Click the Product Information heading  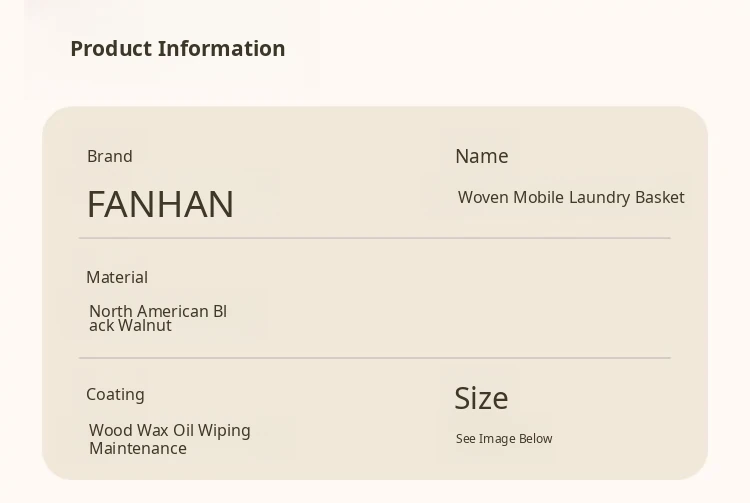point(177,48)
